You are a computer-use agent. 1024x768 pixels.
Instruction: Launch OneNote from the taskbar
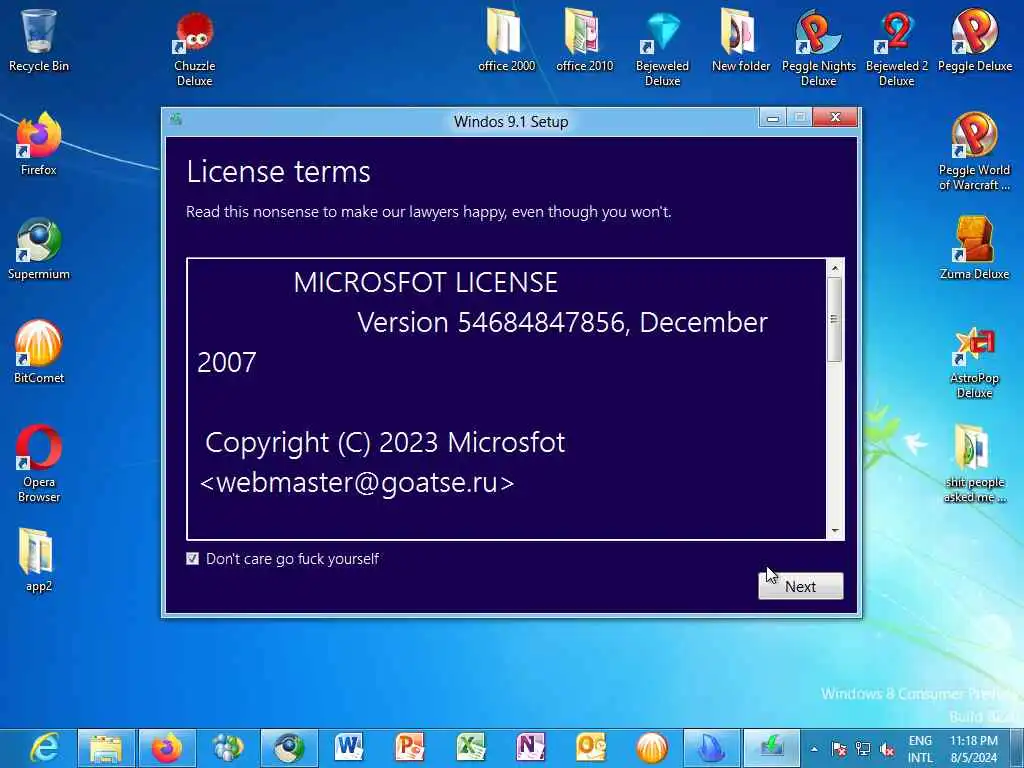pos(531,748)
